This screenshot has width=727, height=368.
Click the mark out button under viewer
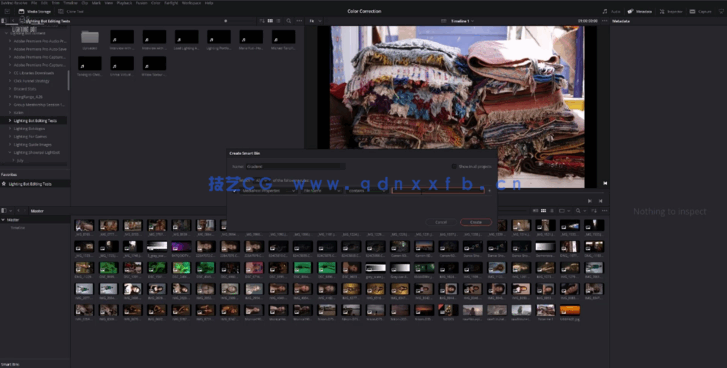(x=600, y=201)
